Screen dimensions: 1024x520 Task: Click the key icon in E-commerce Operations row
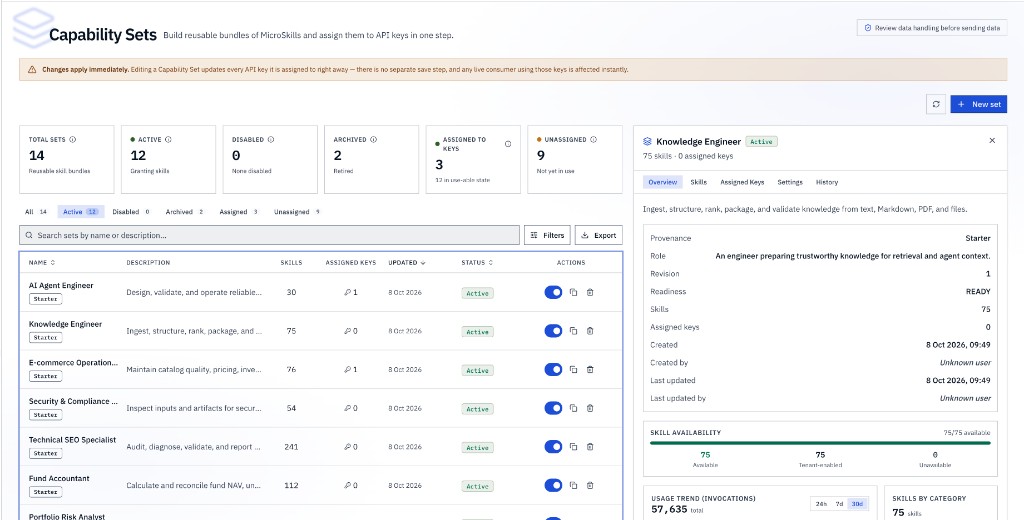pyautogui.click(x=347, y=370)
